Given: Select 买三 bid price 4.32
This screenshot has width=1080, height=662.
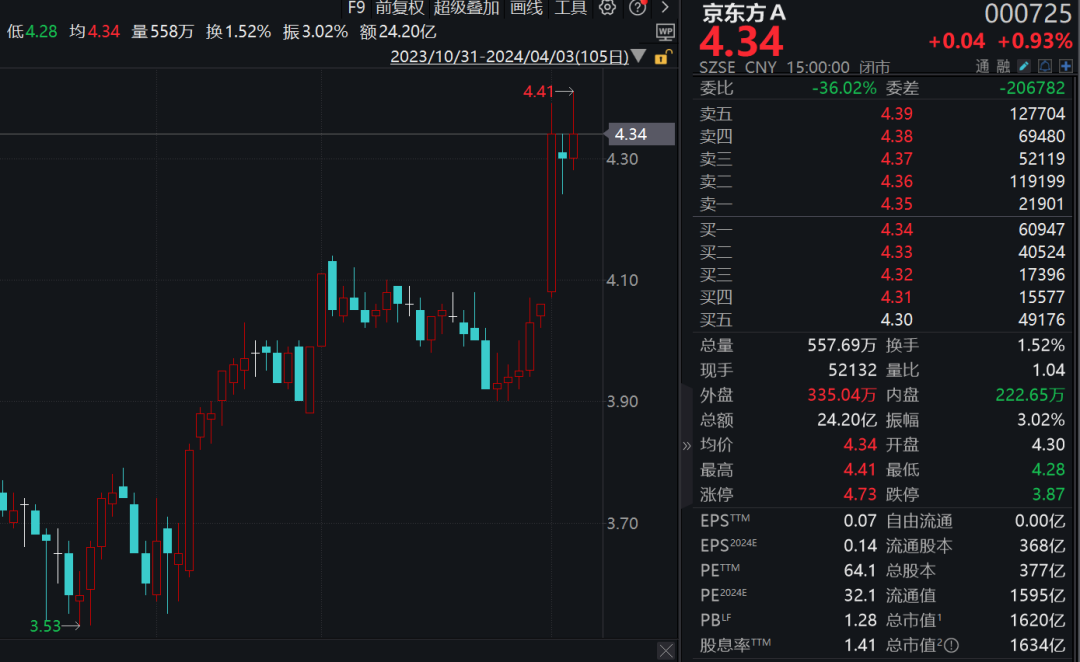Looking at the screenshot, I should (896, 275).
